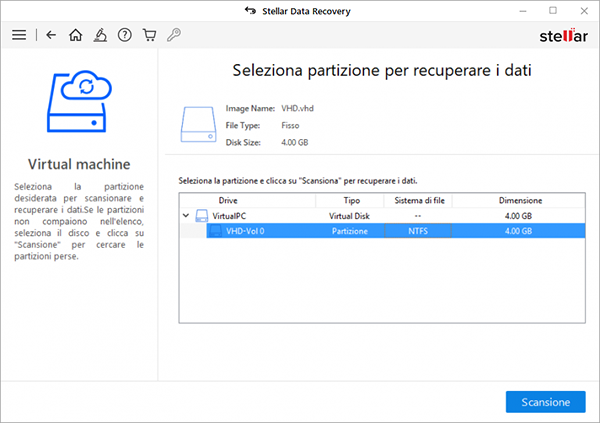Click the Stellar logo
The image size is (600, 423).
point(563,36)
